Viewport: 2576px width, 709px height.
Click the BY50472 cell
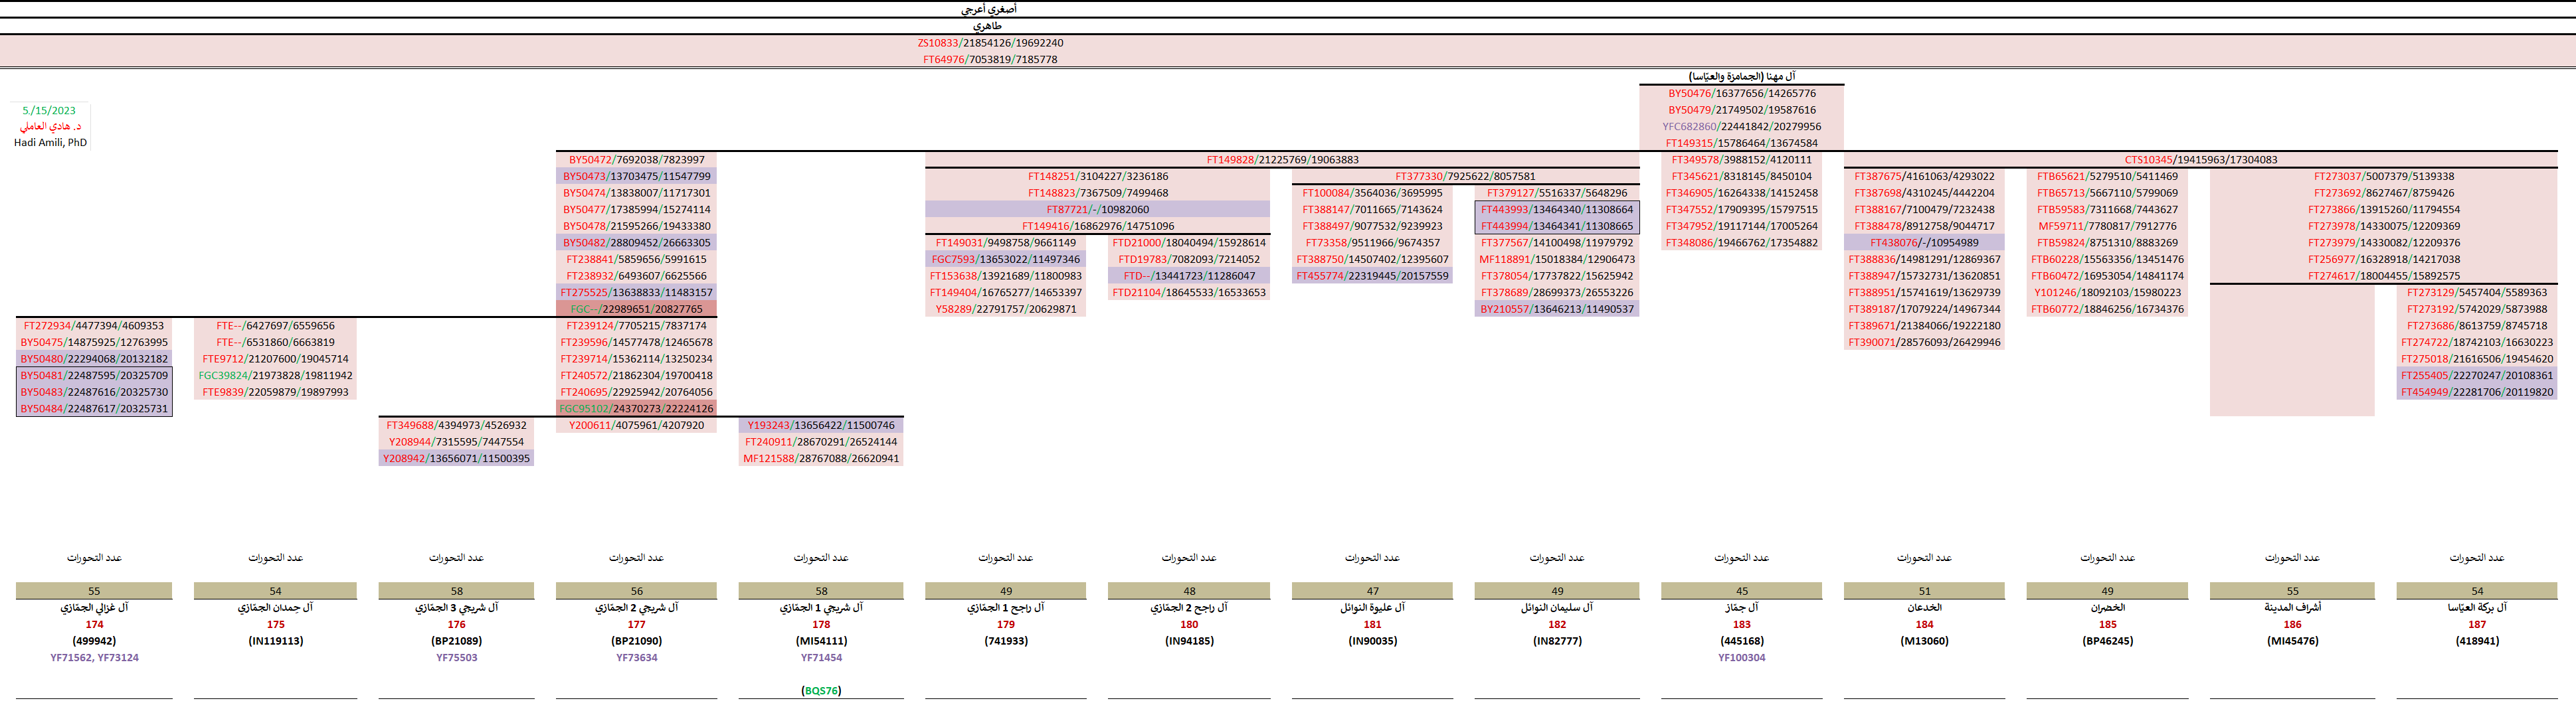pos(636,160)
